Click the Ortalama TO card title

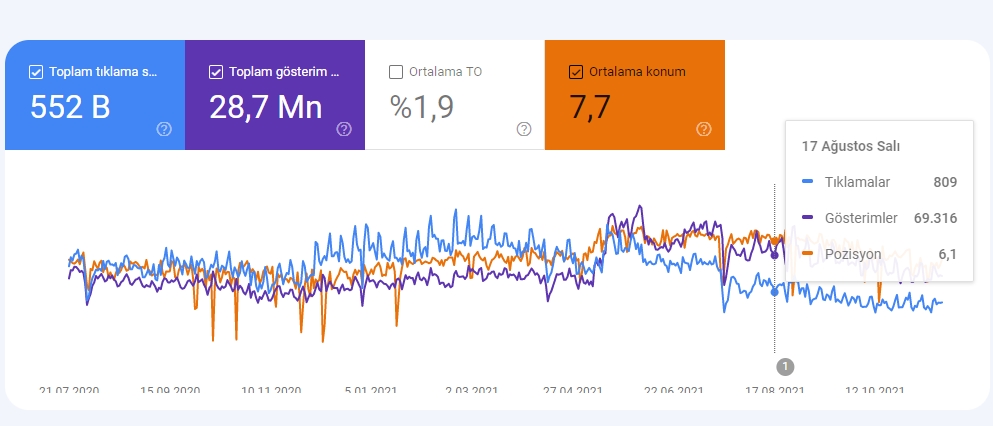445,72
